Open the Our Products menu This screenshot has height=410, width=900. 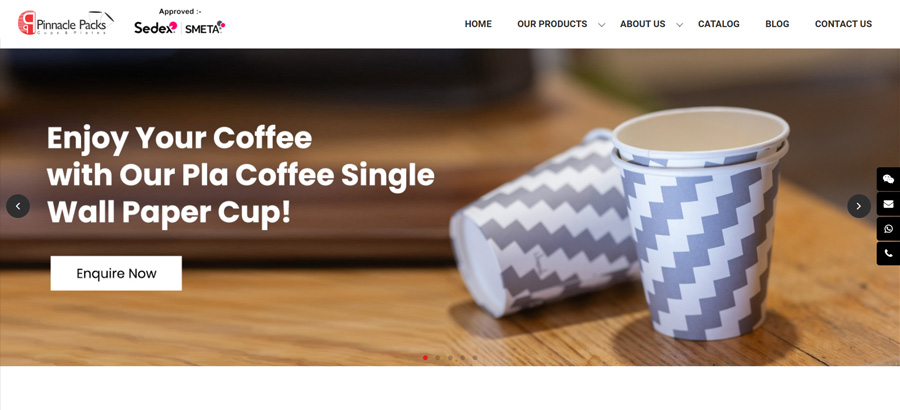pyautogui.click(x=552, y=24)
